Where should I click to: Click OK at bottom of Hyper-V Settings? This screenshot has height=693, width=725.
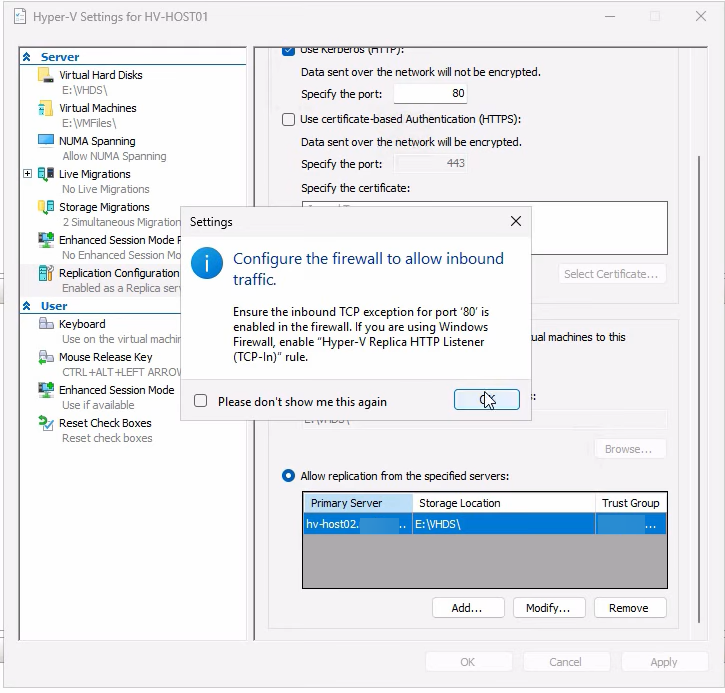pos(468,662)
